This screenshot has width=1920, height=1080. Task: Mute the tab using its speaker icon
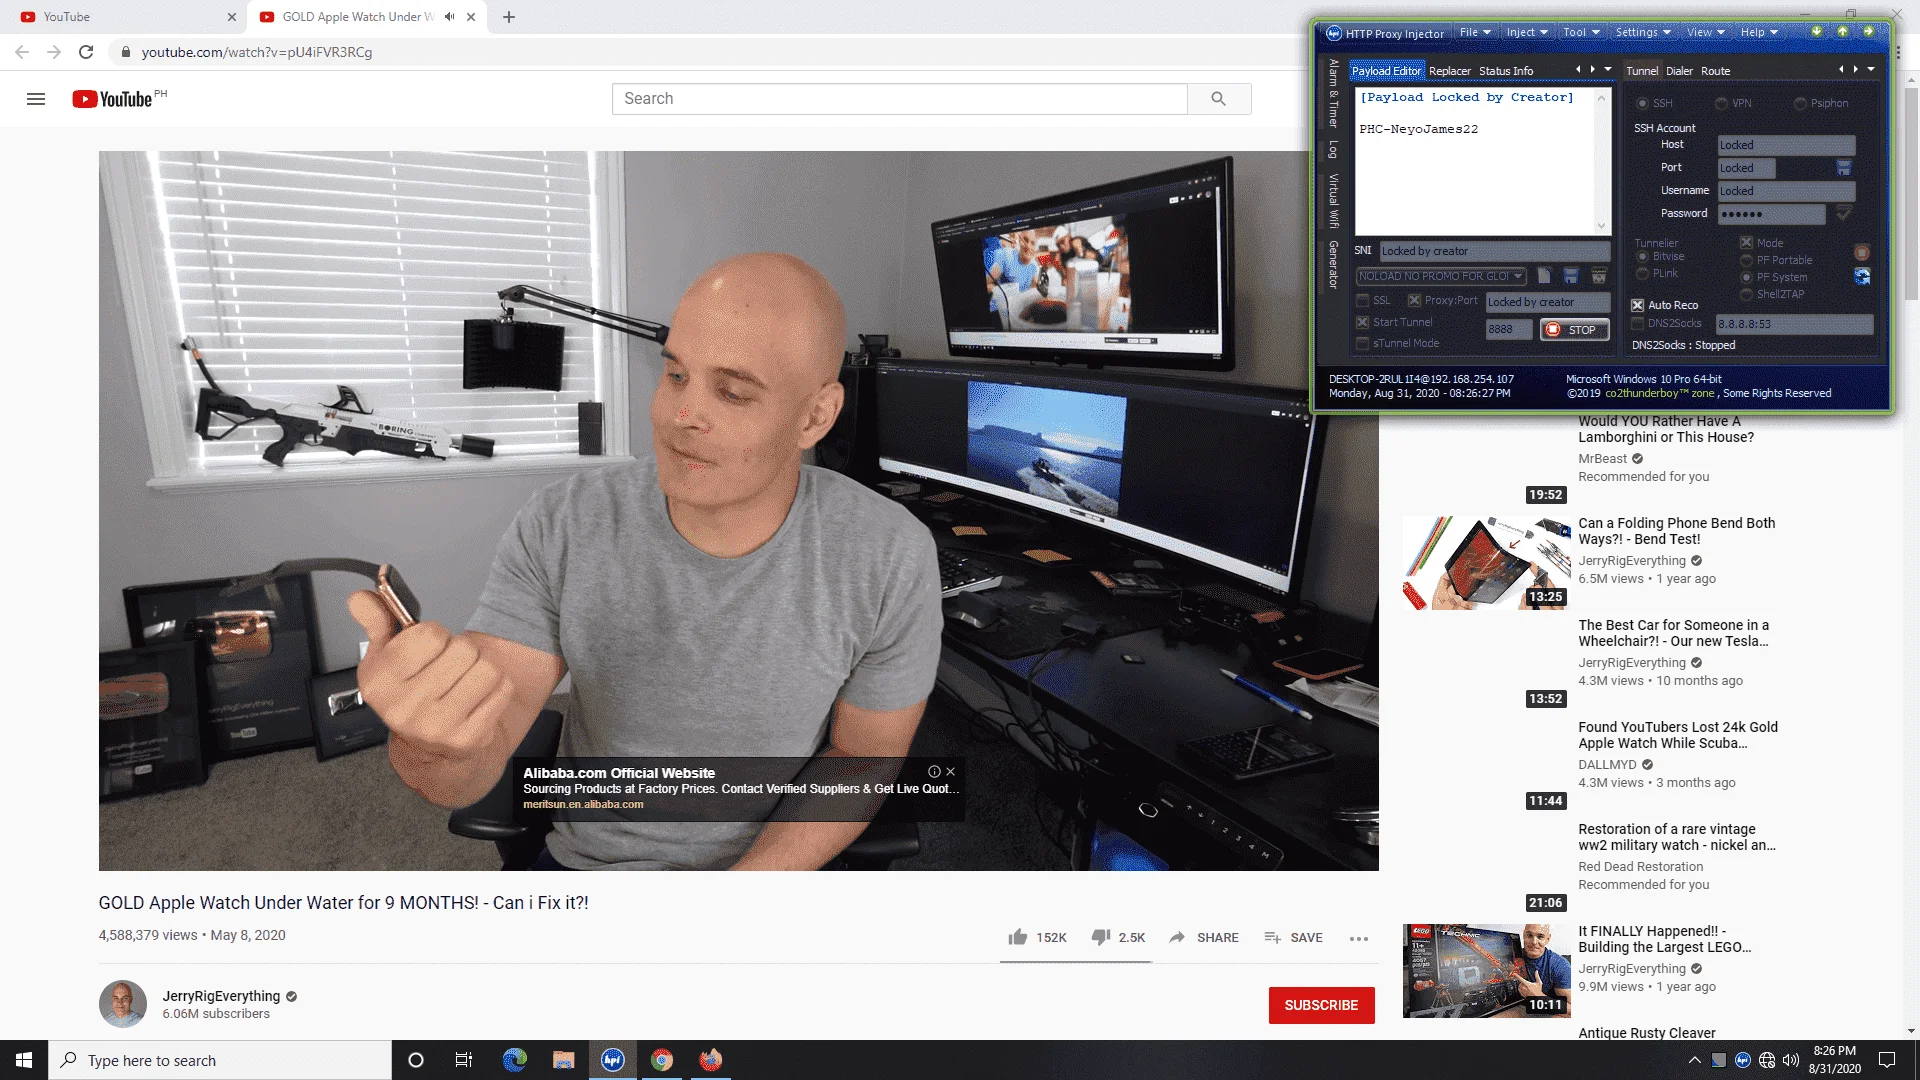click(450, 17)
